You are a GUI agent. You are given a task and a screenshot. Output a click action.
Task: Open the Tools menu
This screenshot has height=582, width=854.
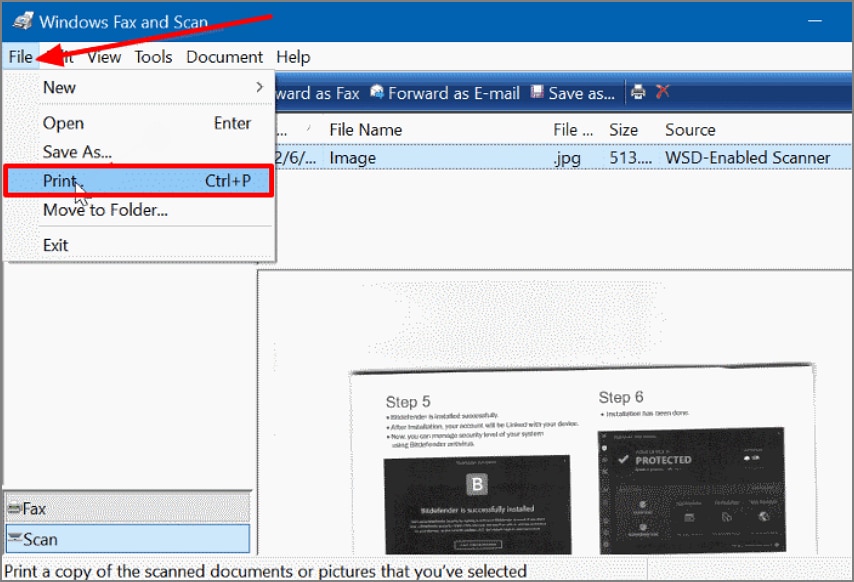point(153,57)
